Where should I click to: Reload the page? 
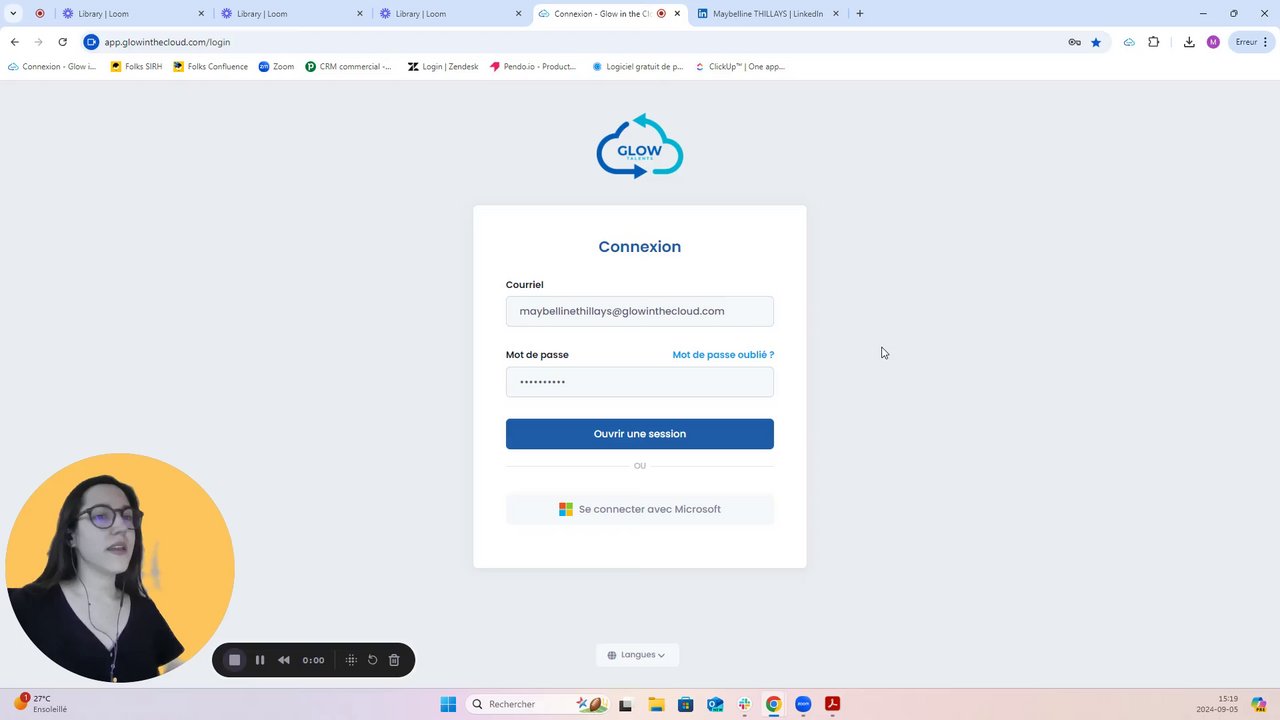click(x=62, y=42)
